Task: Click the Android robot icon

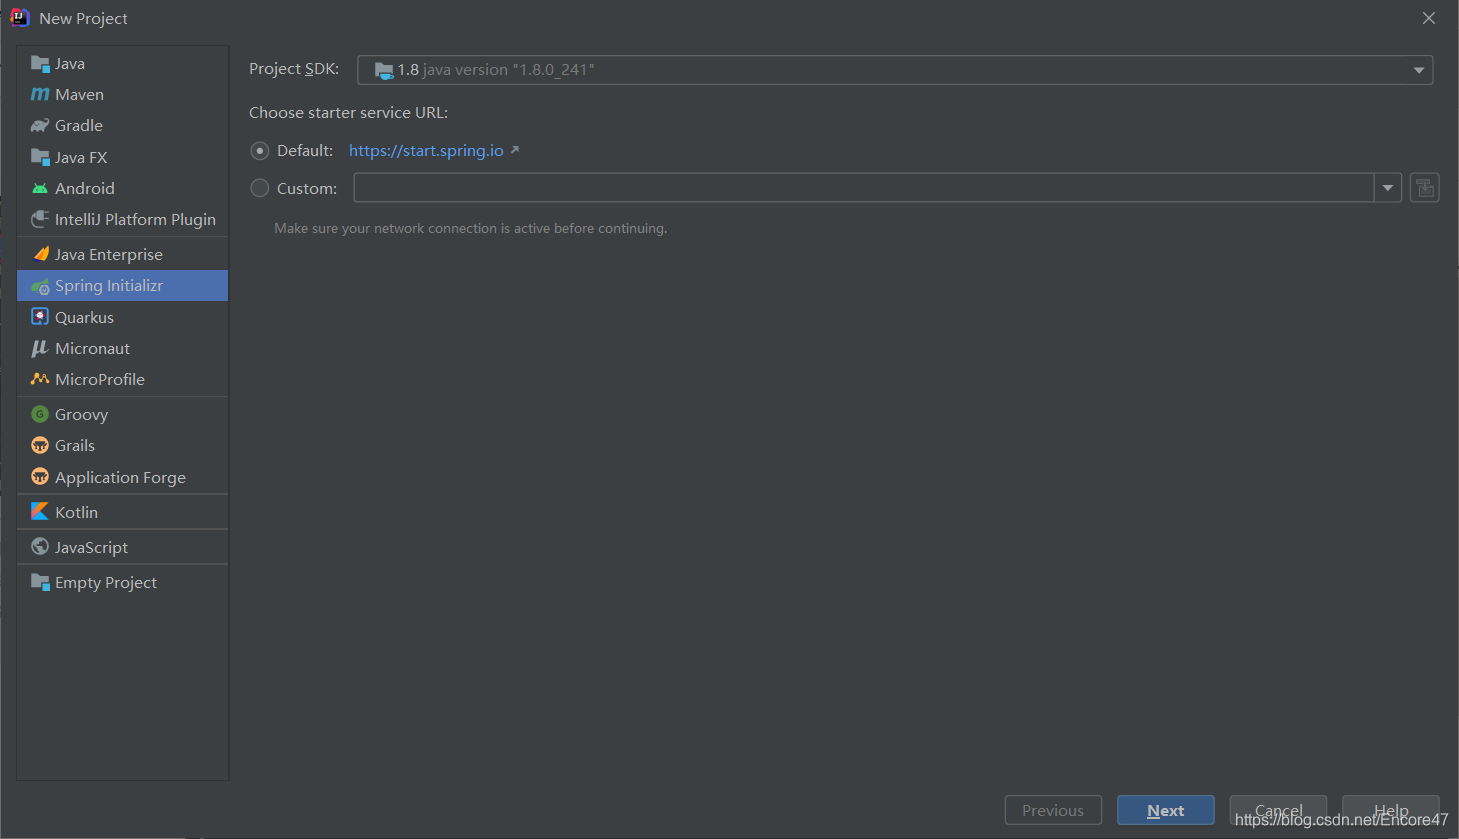Action: click(x=40, y=188)
